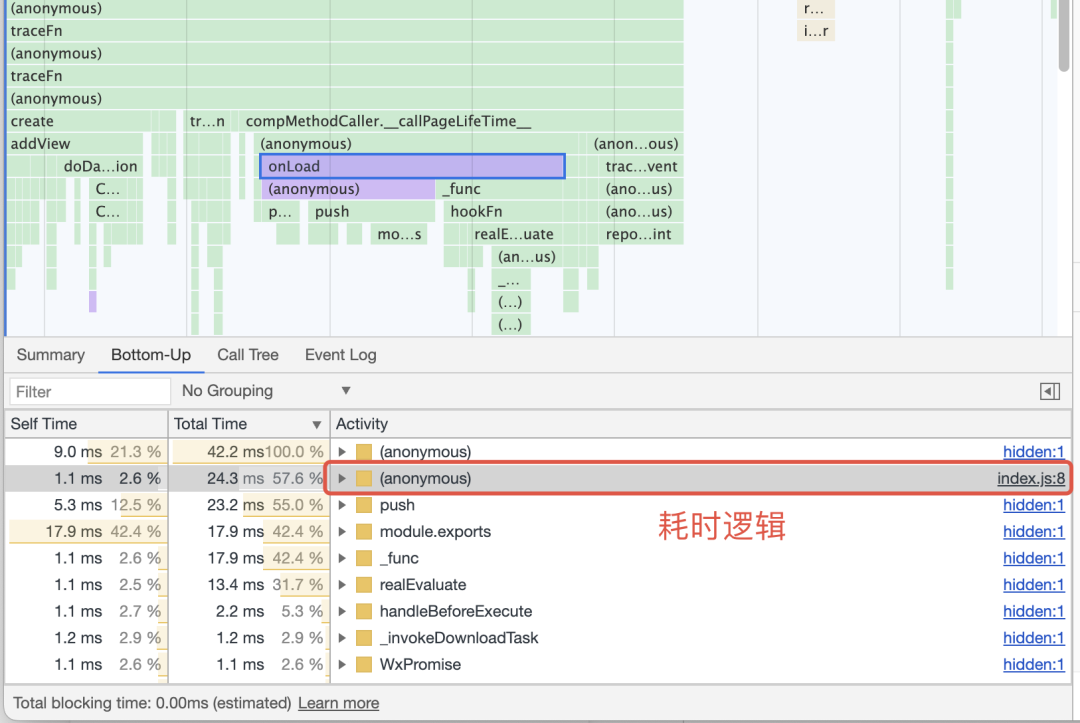Select the trac…vent flame chart block
Viewport: 1080px width, 723px height.
(641, 167)
